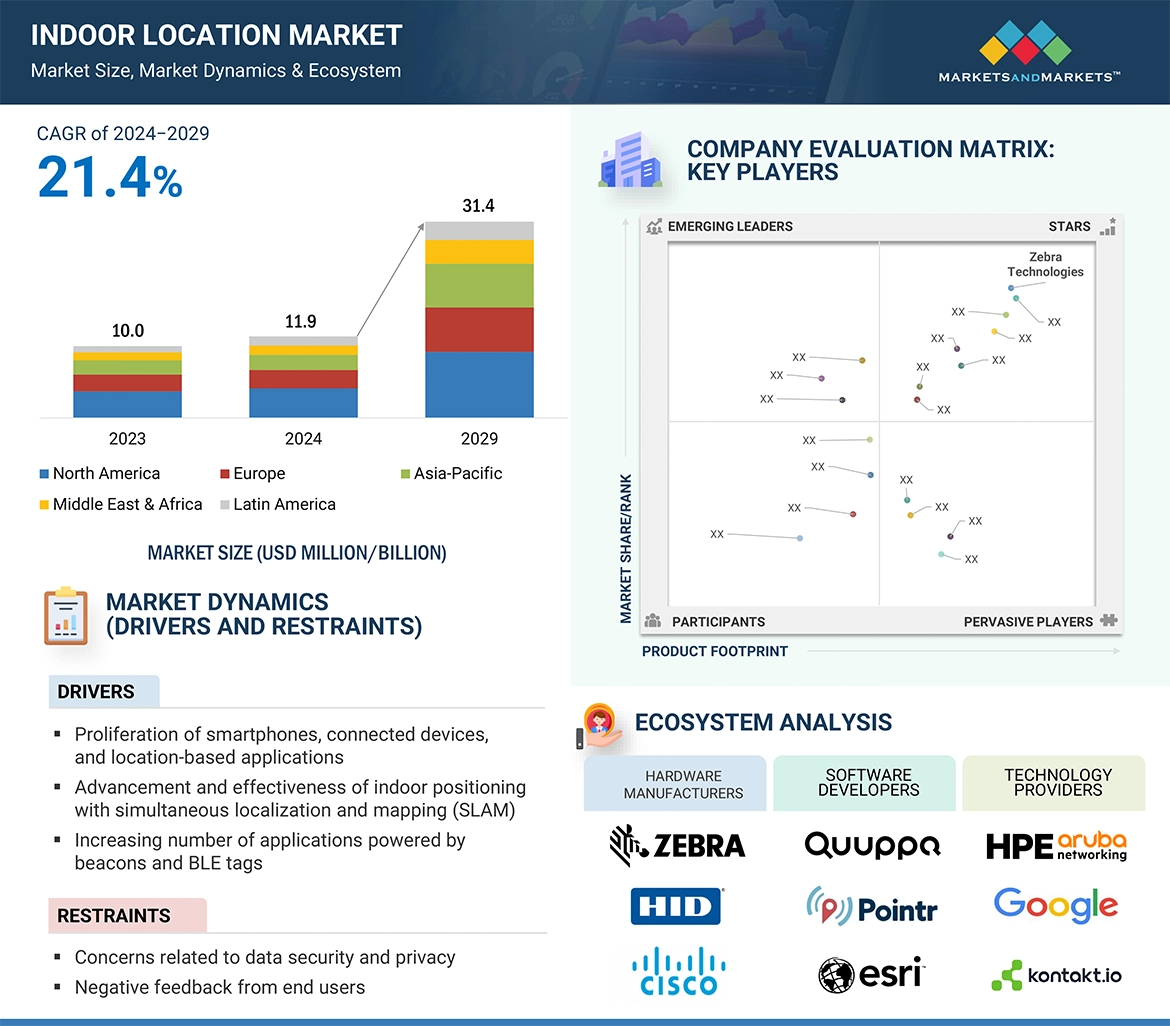The image size is (1170, 1026).
Task: Click the HPE Aruba Networking logo
Action: pyautogui.click(x=1056, y=846)
